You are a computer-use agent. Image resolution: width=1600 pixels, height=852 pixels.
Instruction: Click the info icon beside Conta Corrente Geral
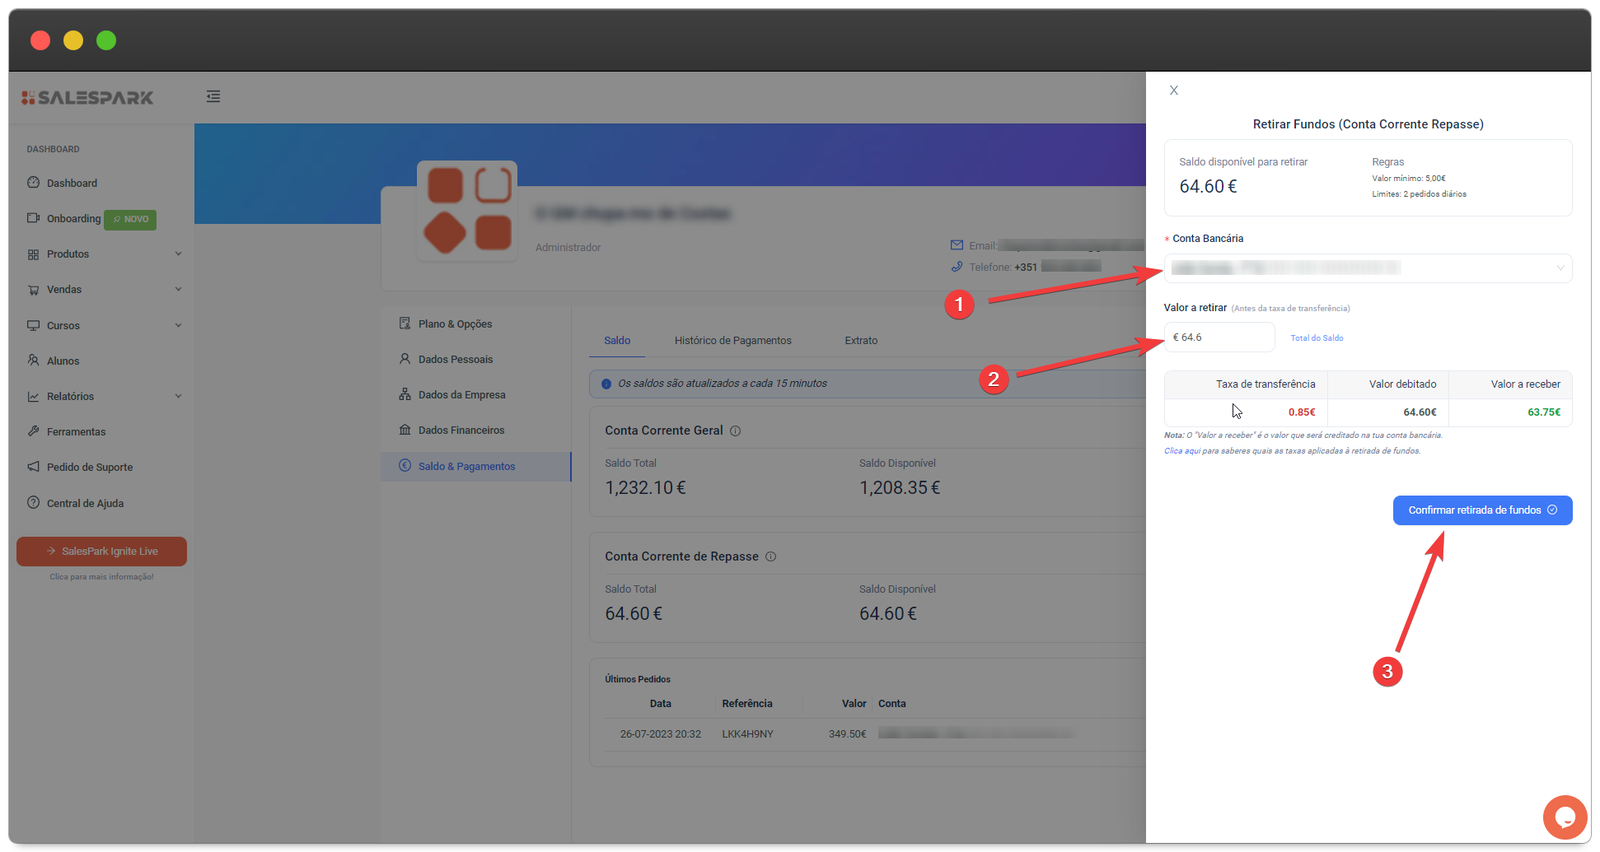(735, 431)
